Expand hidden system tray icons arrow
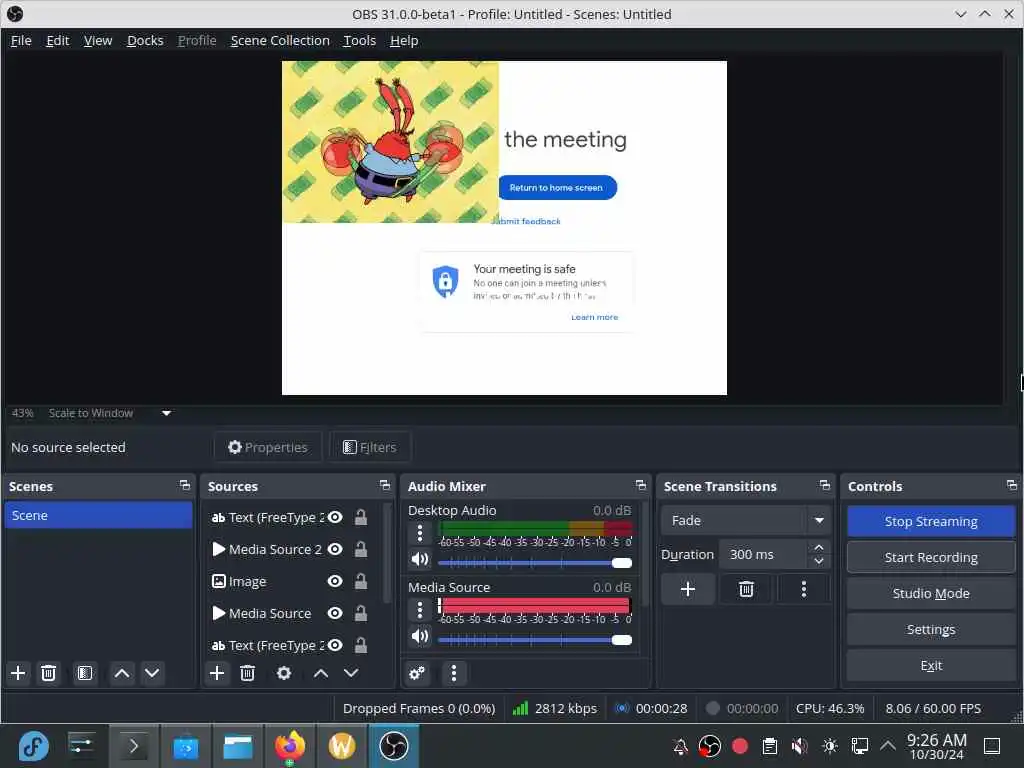This screenshot has height=768, width=1024. pos(888,746)
